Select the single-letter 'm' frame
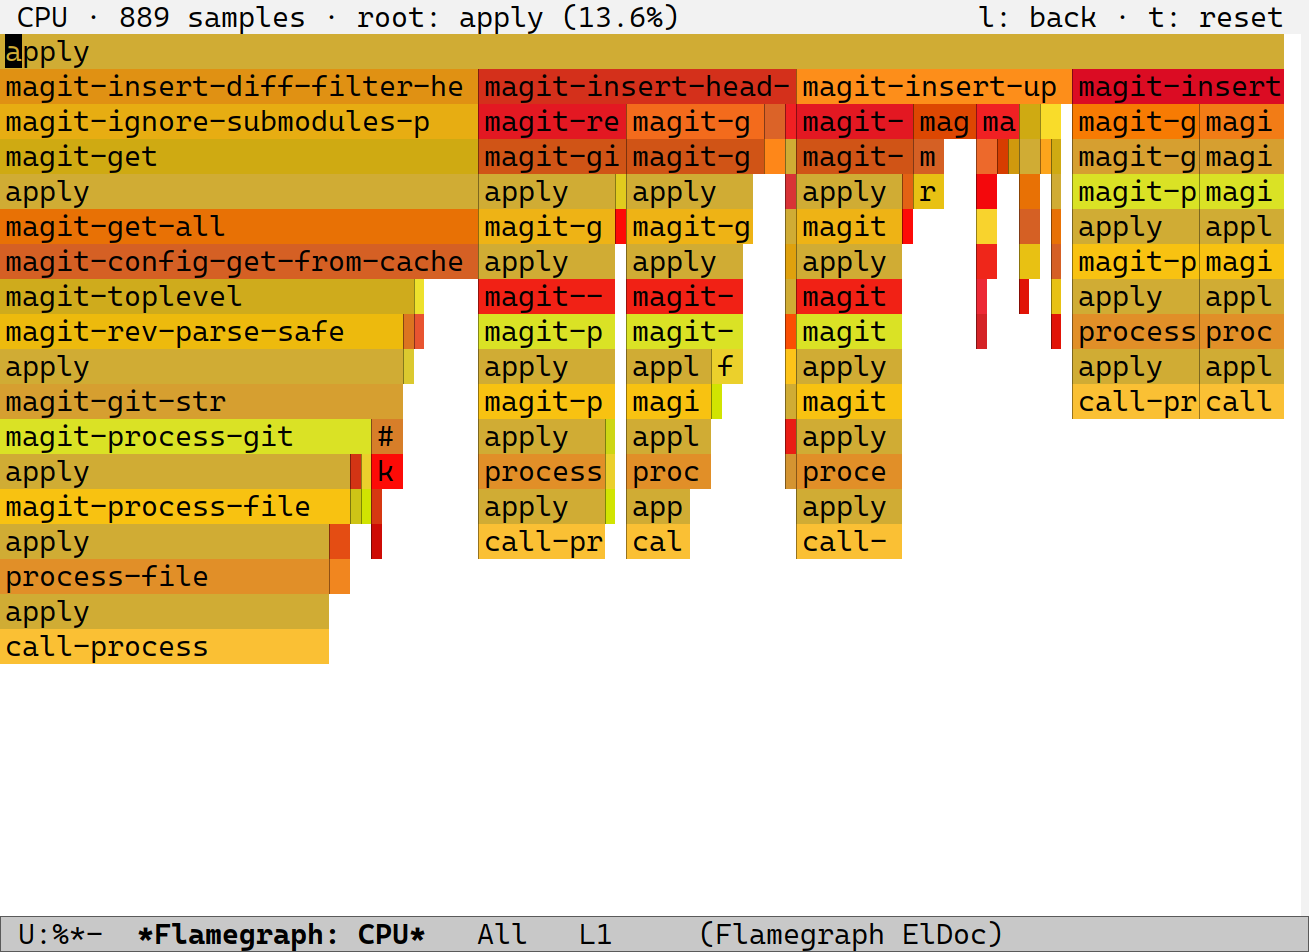 [x=929, y=157]
